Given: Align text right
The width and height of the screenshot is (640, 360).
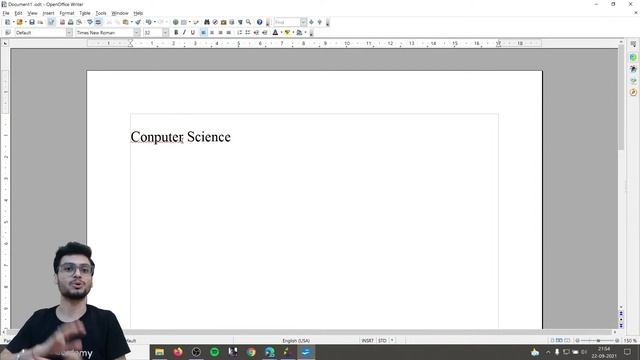Looking at the screenshot, I should pyautogui.click(x=220, y=33).
